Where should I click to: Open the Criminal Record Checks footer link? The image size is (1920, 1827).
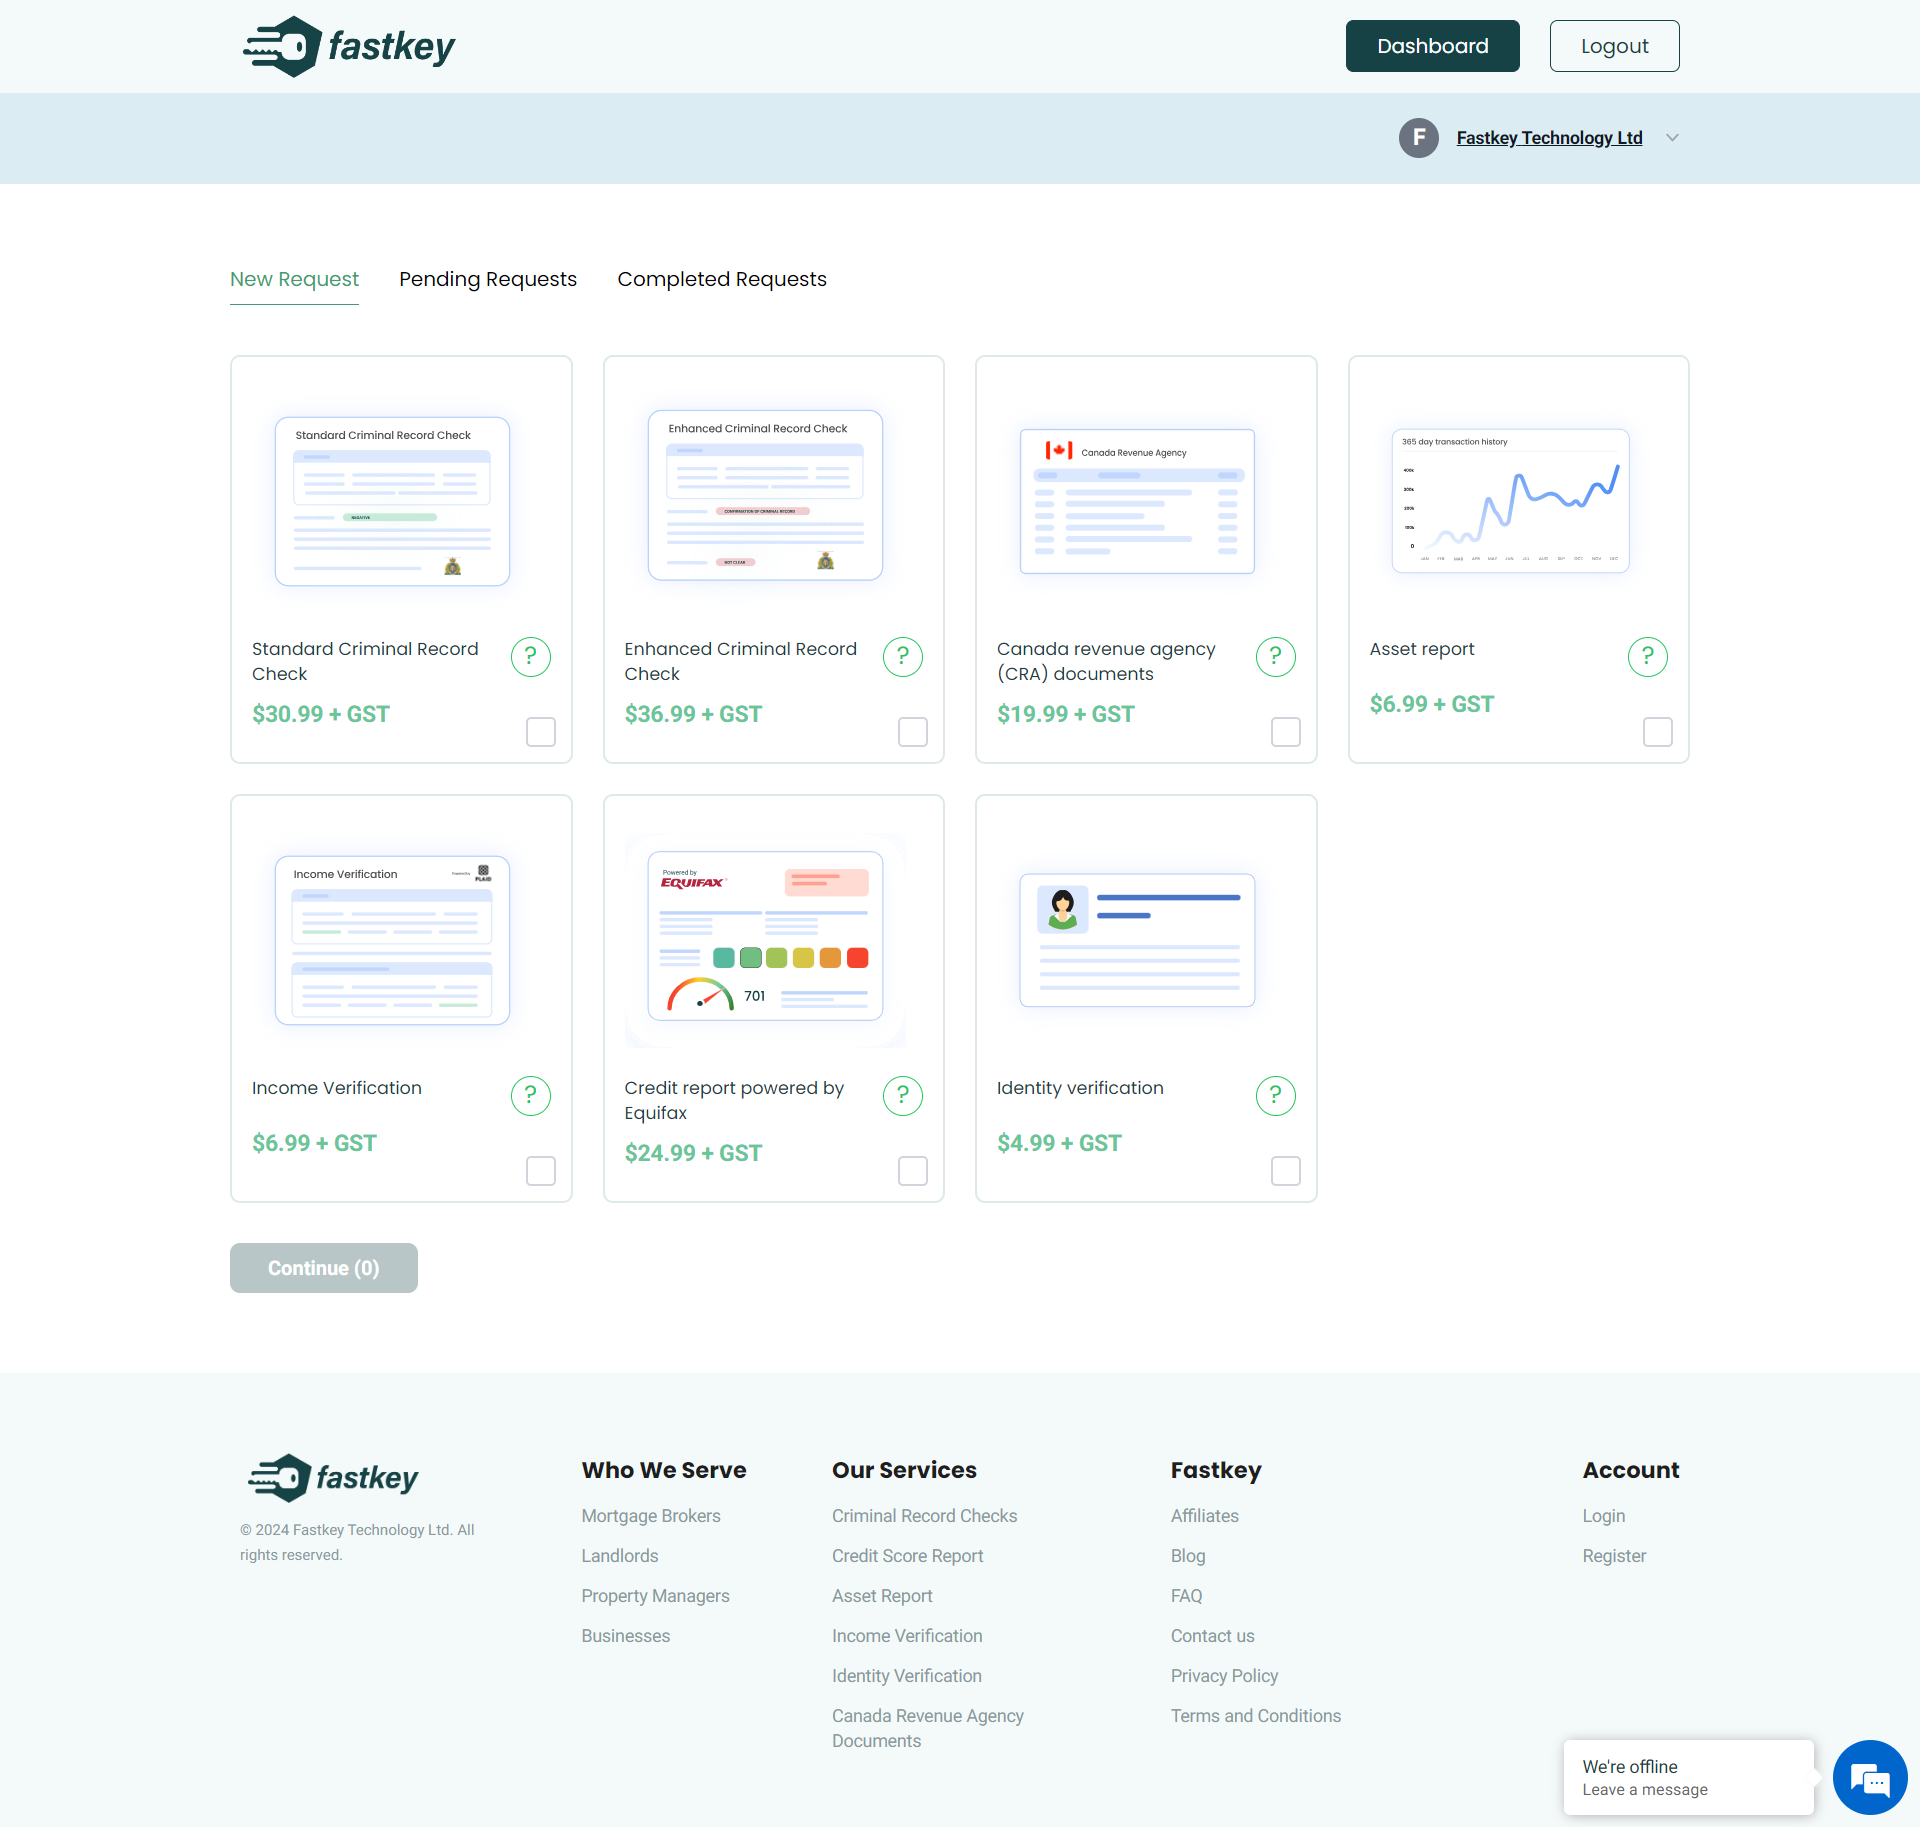coord(924,1516)
